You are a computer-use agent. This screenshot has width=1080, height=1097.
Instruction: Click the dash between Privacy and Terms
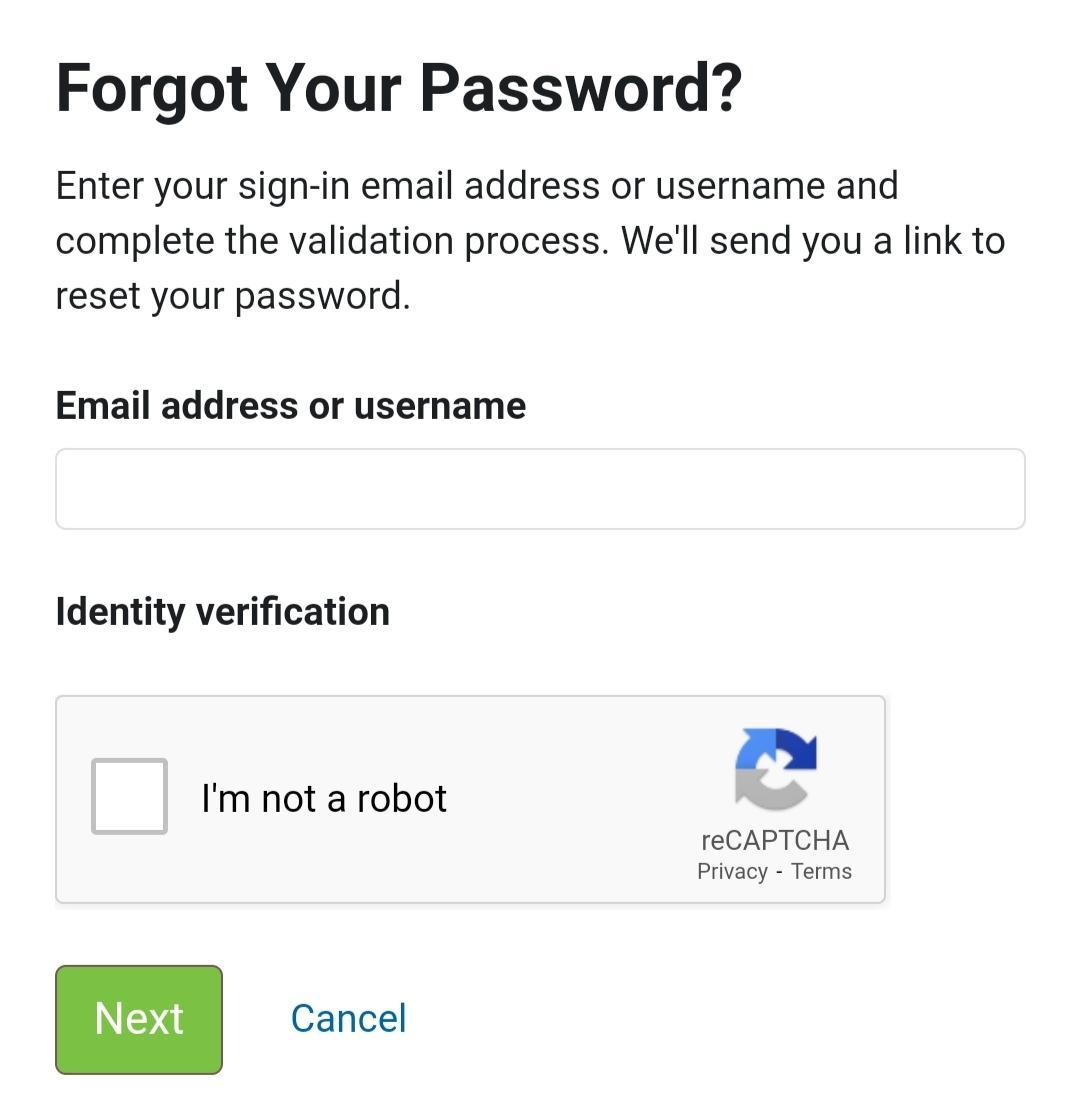[779, 872]
